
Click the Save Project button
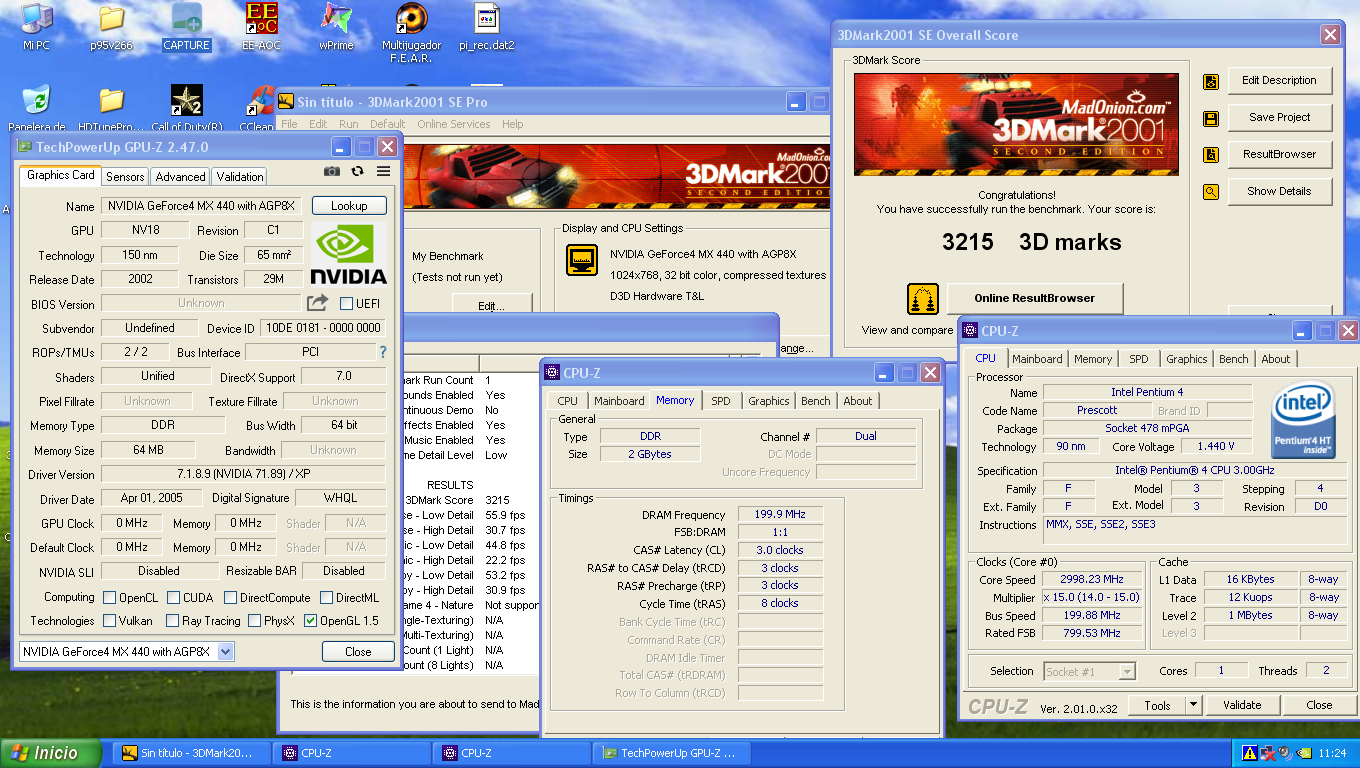coord(1279,118)
